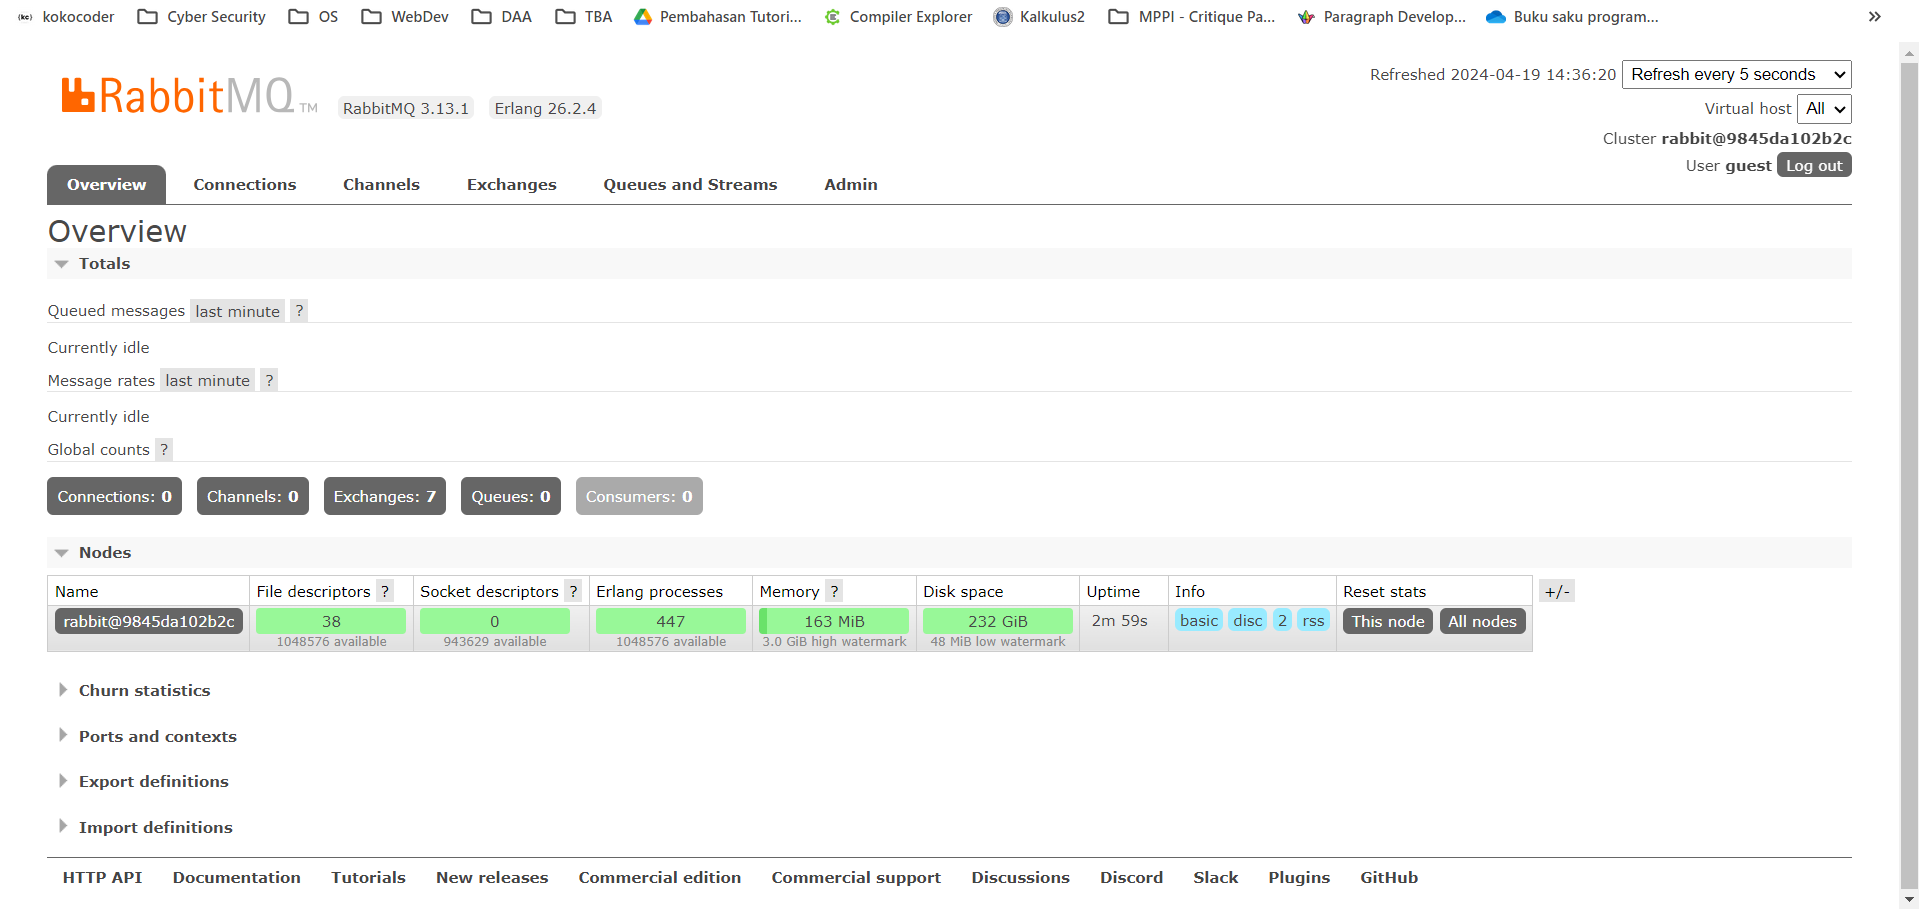Open node rabbit@9845da102b2c details

149,621
